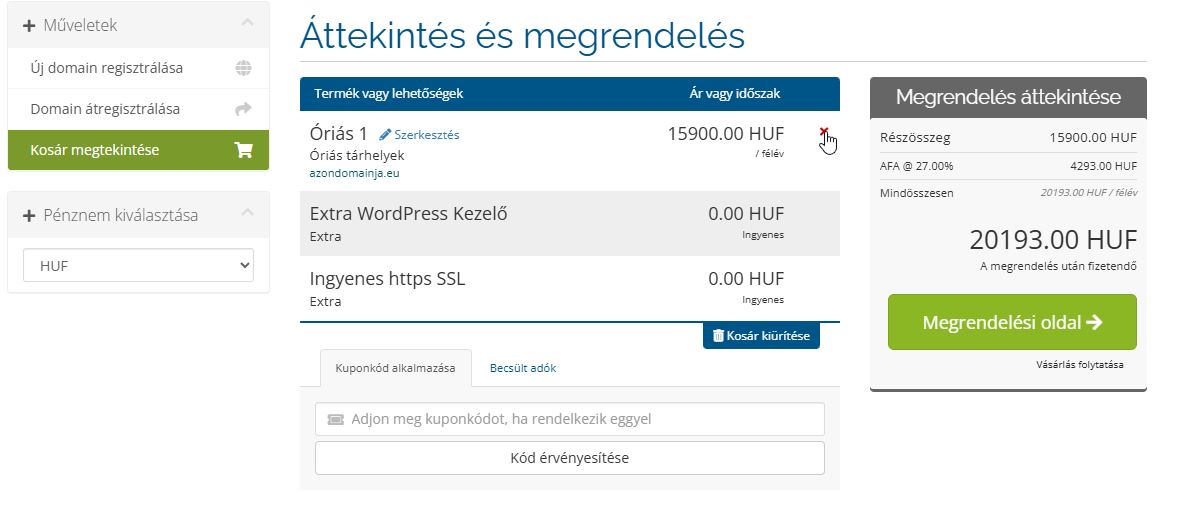Viewport: 1193px width, 509px height.
Task: Empty the cart with Kosár kiürítése
Action: pyautogui.click(x=761, y=336)
